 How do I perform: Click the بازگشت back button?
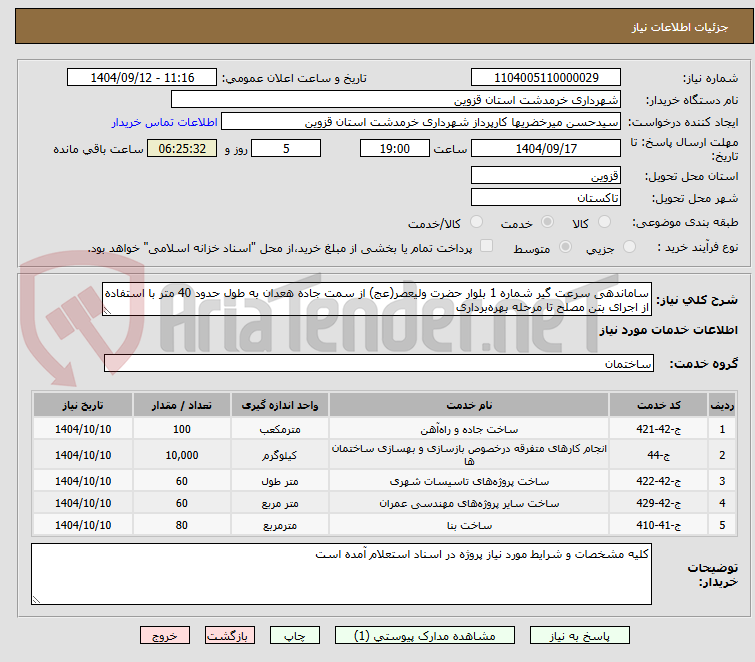pos(230,636)
